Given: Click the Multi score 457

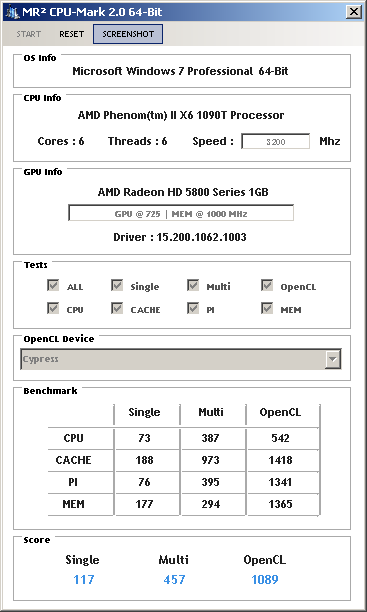Looking at the screenshot, I should [174, 579].
